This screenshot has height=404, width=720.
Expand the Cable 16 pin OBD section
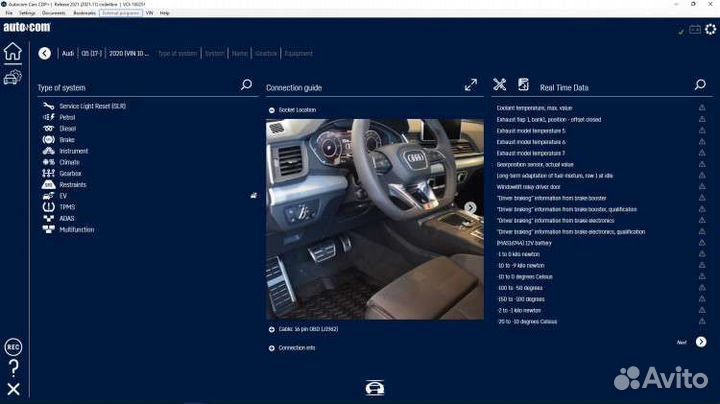pyautogui.click(x=271, y=329)
